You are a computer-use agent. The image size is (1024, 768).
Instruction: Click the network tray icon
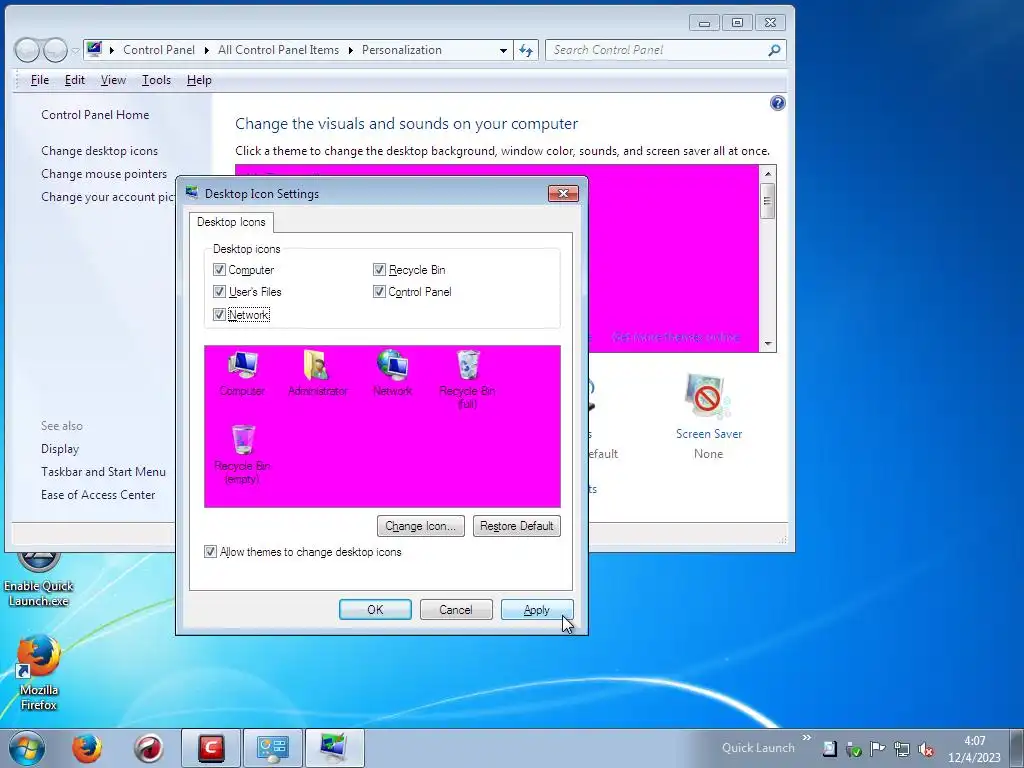902,750
